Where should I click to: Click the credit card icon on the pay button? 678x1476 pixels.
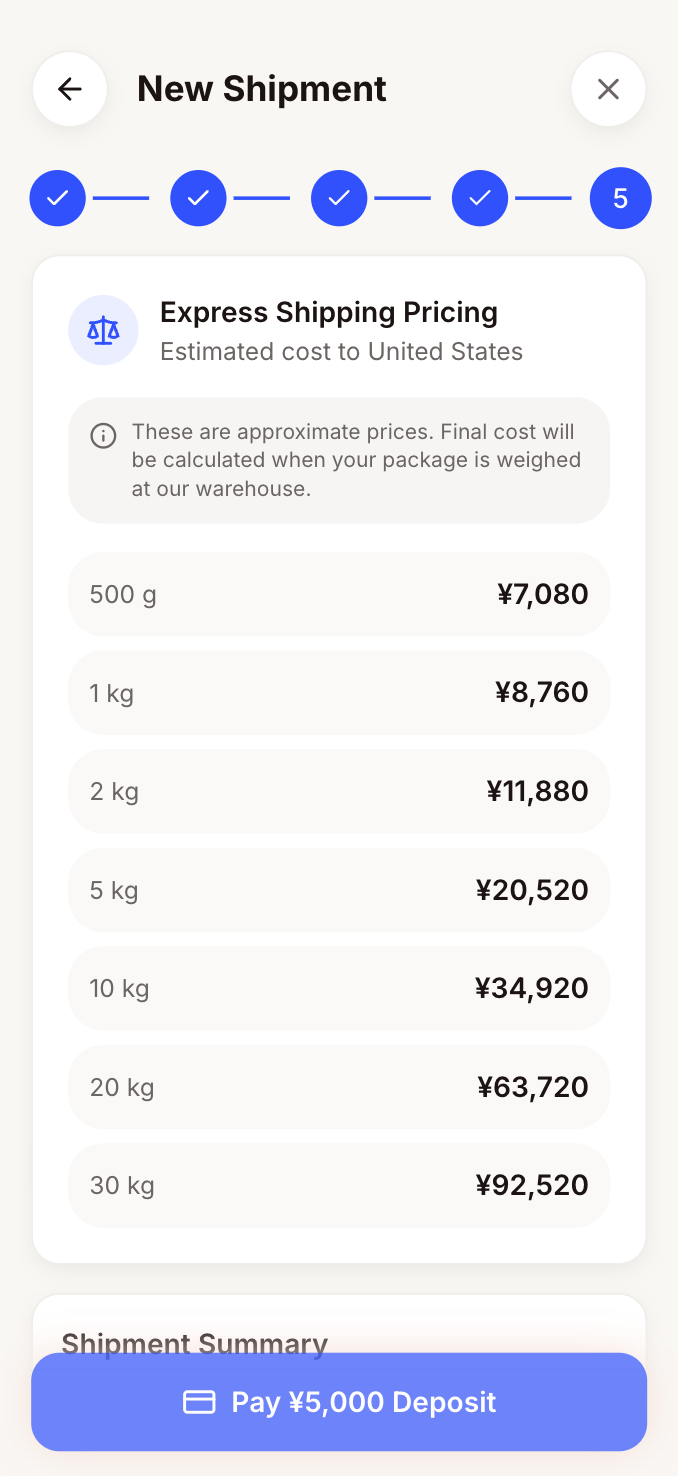tap(199, 1401)
